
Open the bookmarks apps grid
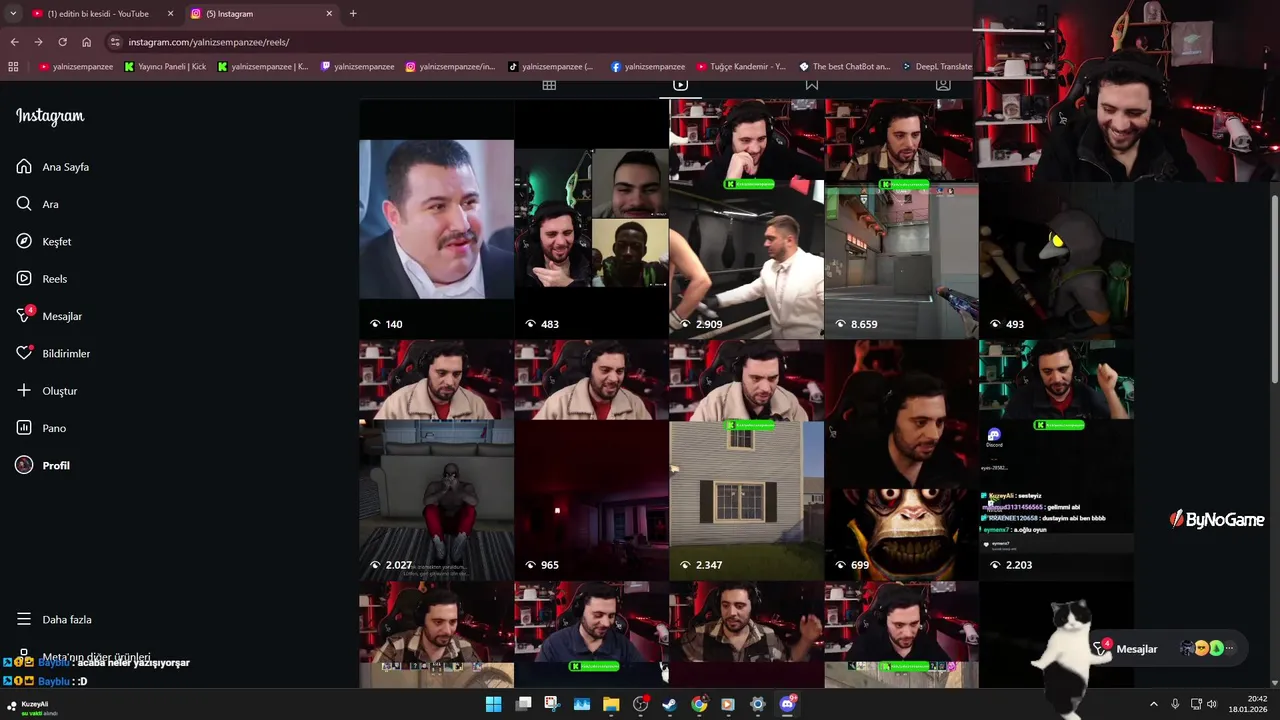click(13, 67)
